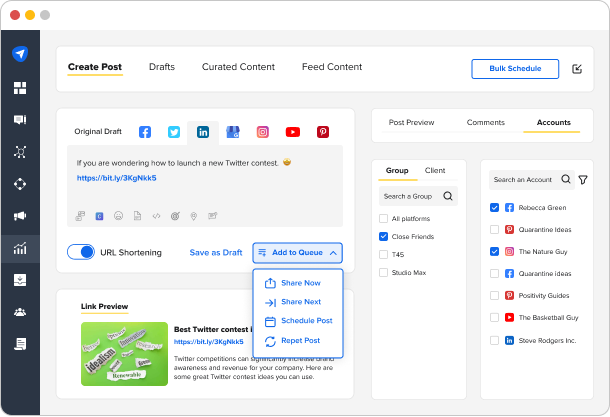Switch to the Curated Content tab
This screenshot has width=610, height=417.
pos(238,67)
